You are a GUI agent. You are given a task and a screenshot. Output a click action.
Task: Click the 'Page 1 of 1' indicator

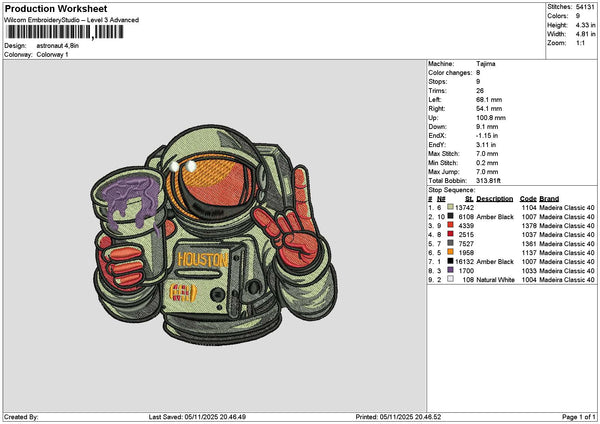tap(579, 417)
